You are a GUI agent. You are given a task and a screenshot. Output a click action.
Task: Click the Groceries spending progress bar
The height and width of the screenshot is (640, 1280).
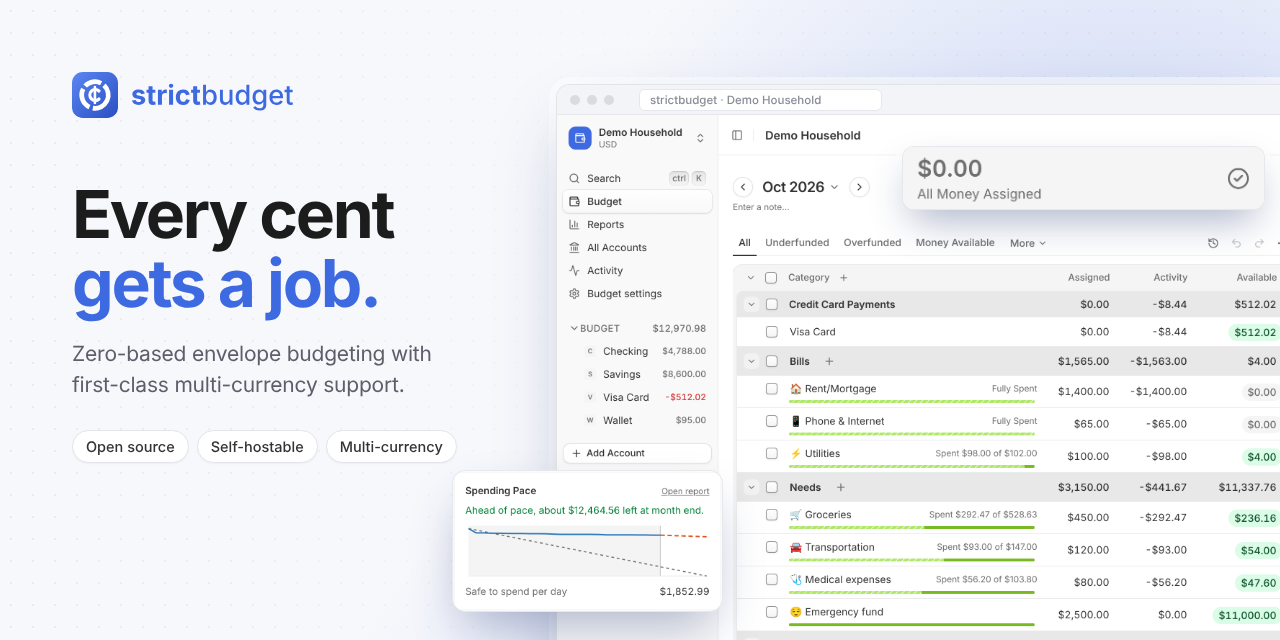(x=912, y=527)
